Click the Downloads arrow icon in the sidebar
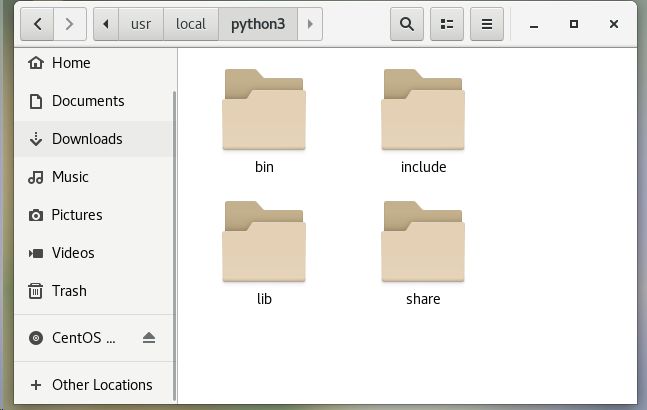647x410 pixels. pyautogui.click(x=36, y=139)
